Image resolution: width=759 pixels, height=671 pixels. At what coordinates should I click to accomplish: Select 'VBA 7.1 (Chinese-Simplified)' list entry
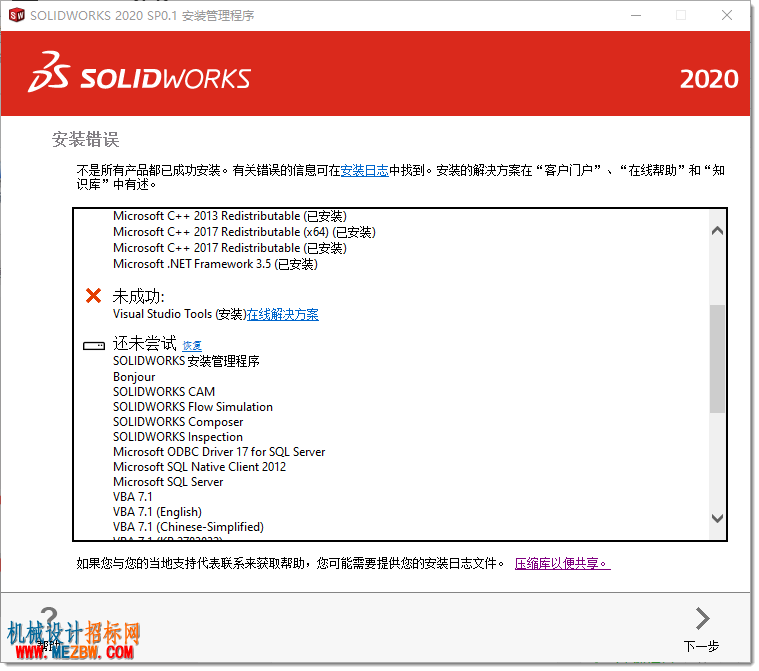point(188,527)
